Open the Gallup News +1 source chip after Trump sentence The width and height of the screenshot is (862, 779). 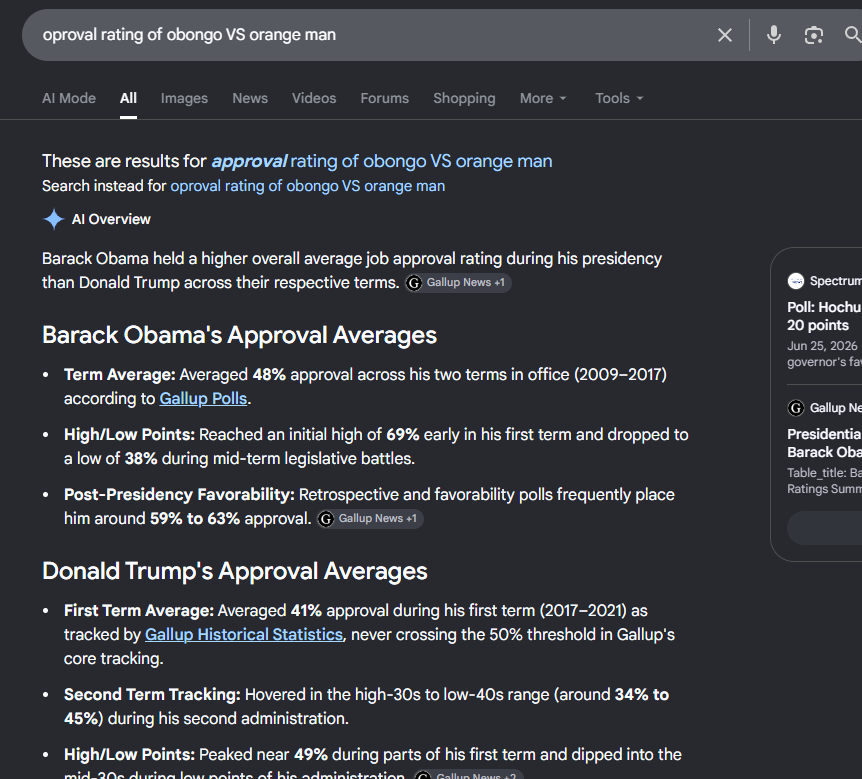[x=458, y=283]
